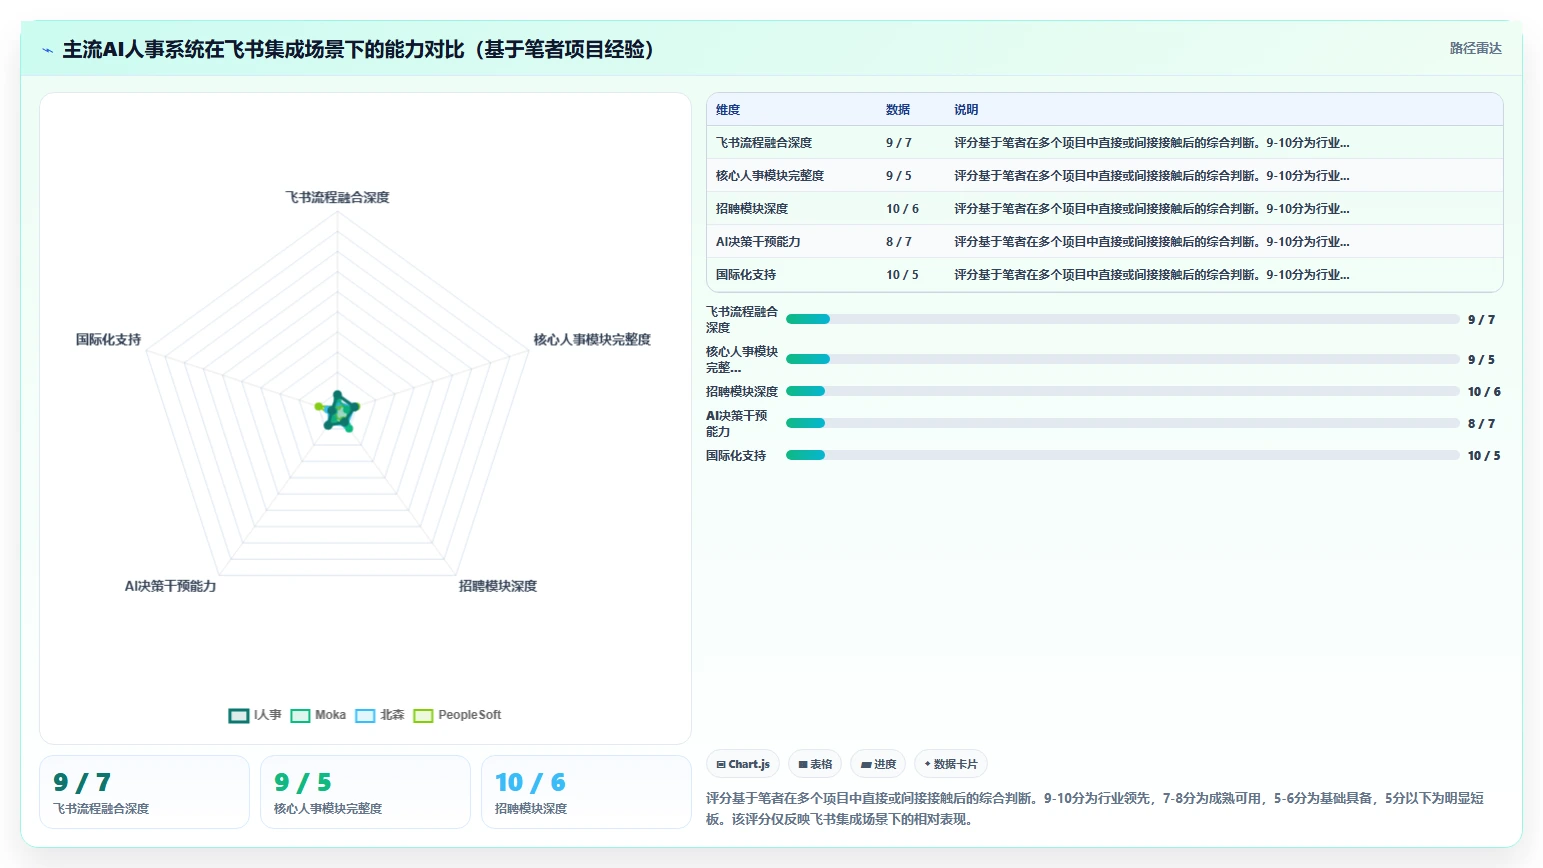Click the 国际化支持 label beside its progress bar
1543x868 pixels.
pos(736,456)
